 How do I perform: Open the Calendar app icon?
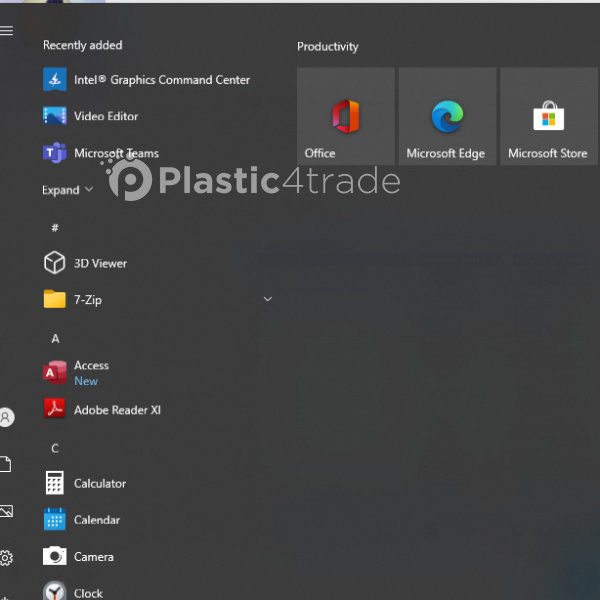coord(55,519)
